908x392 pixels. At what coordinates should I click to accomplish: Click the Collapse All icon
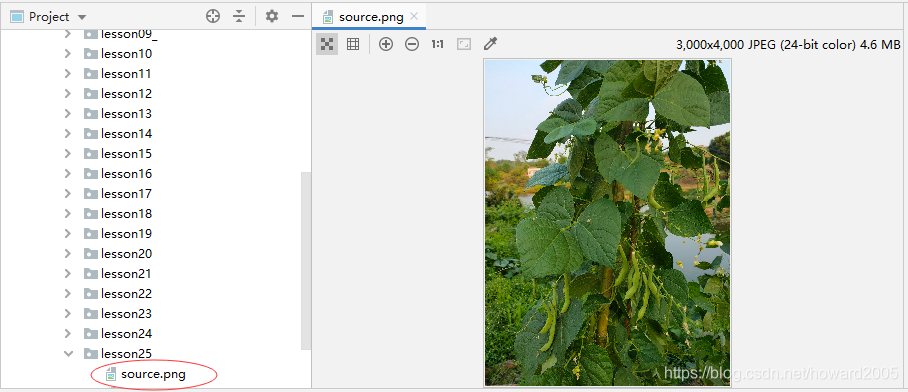click(239, 17)
